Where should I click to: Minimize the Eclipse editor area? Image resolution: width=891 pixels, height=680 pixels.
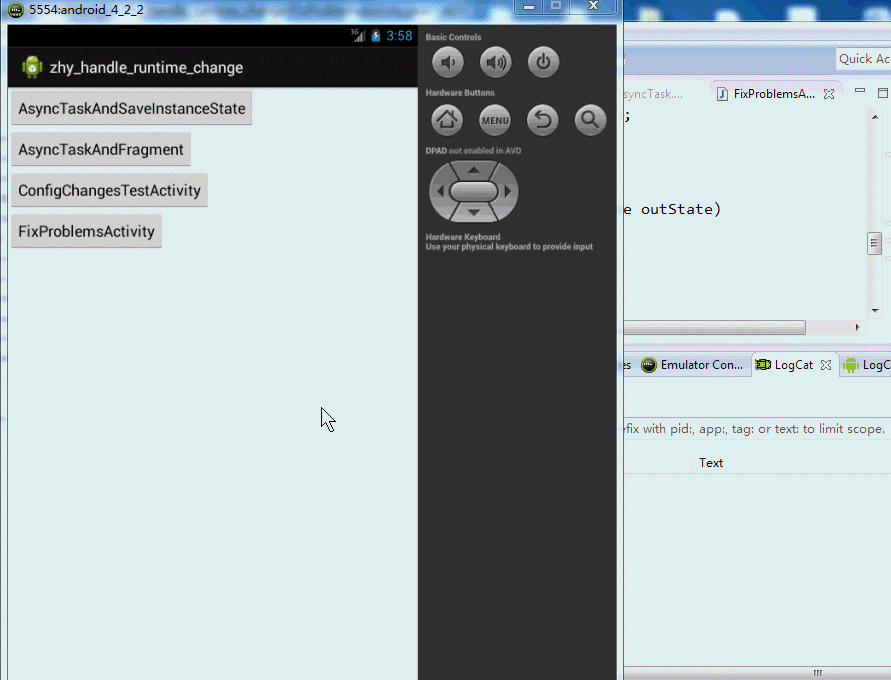pyautogui.click(x=860, y=91)
